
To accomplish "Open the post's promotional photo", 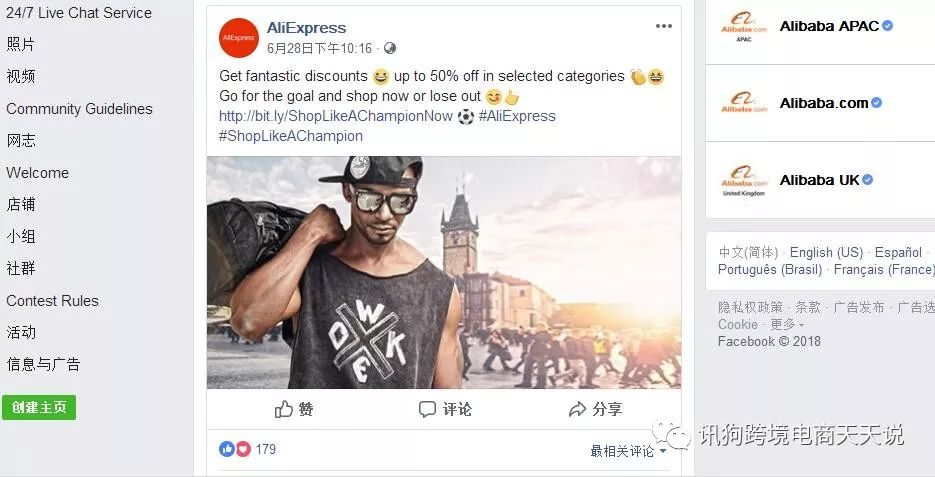I will (x=444, y=272).
